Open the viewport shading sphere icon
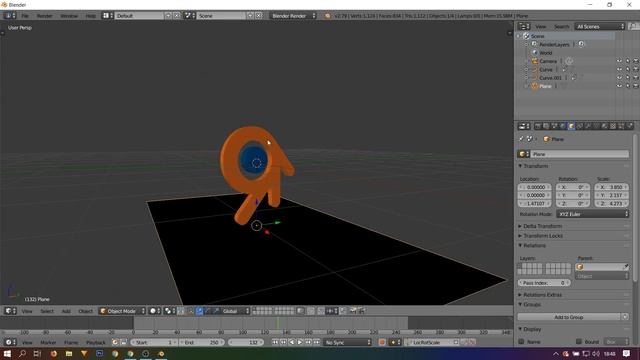Image resolution: width=640 pixels, height=360 pixels. [x=155, y=311]
